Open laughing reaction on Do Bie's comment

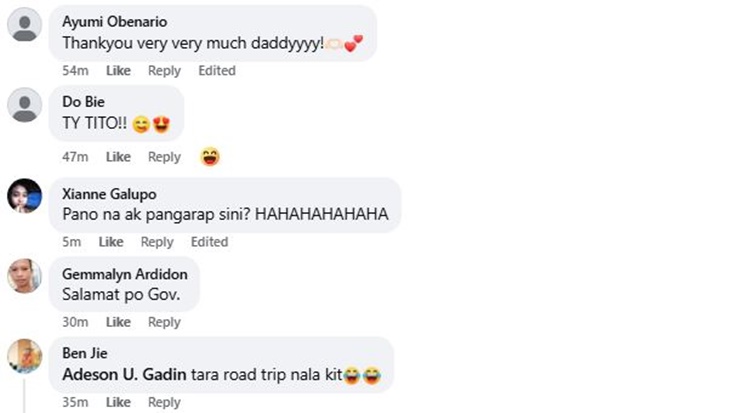click(x=210, y=156)
